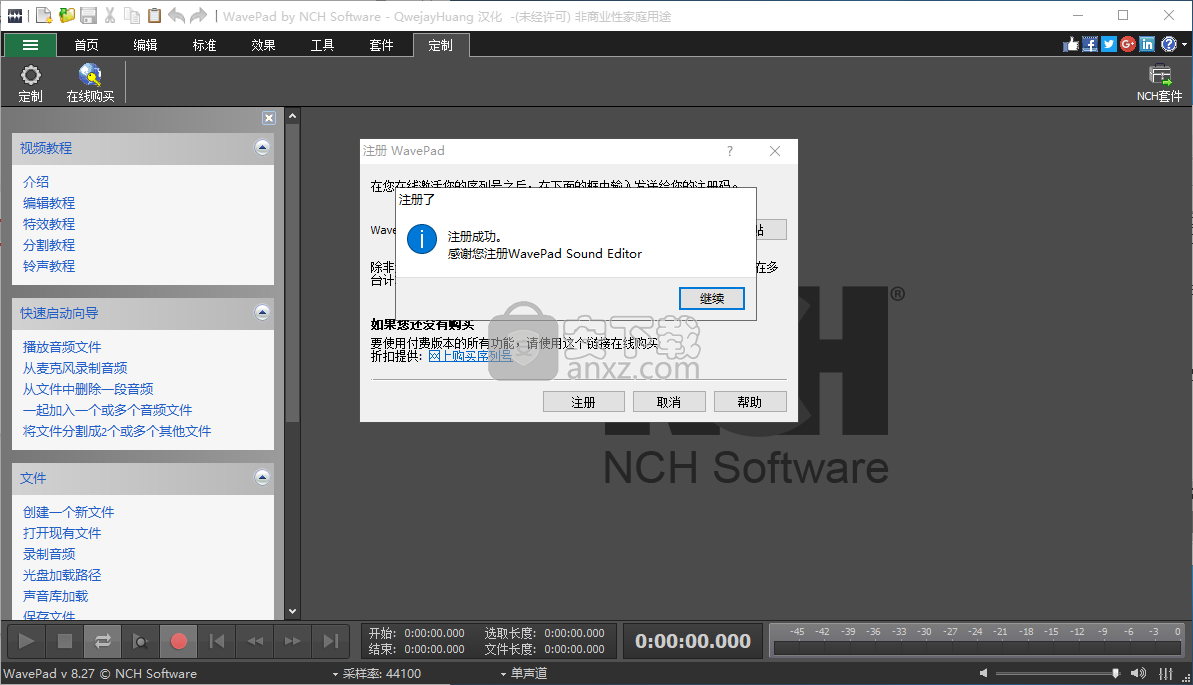Image resolution: width=1193 pixels, height=685 pixels.
Task: Open the 介绍 tutorial link
Action: tap(36, 182)
